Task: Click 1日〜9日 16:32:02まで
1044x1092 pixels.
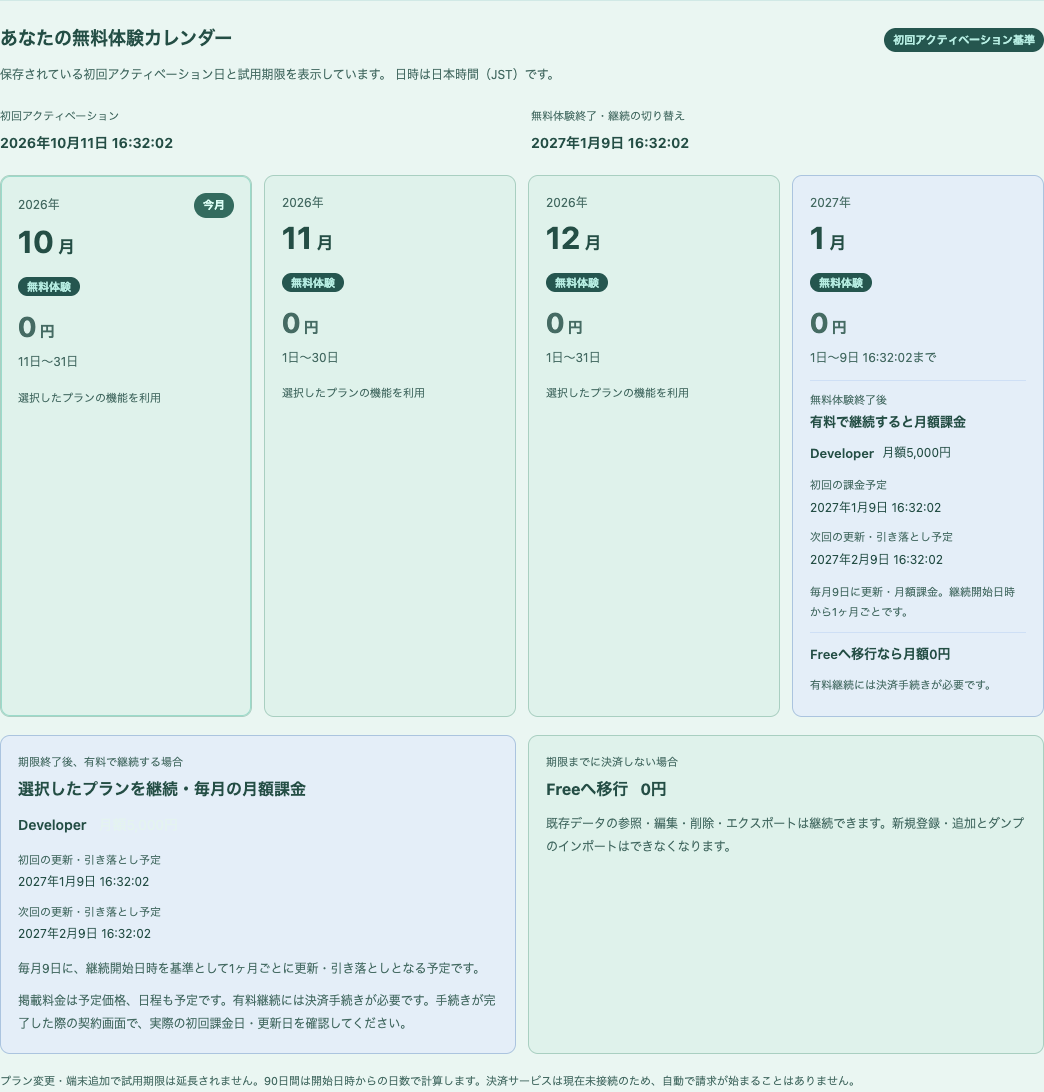Action: click(x=873, y=357)
